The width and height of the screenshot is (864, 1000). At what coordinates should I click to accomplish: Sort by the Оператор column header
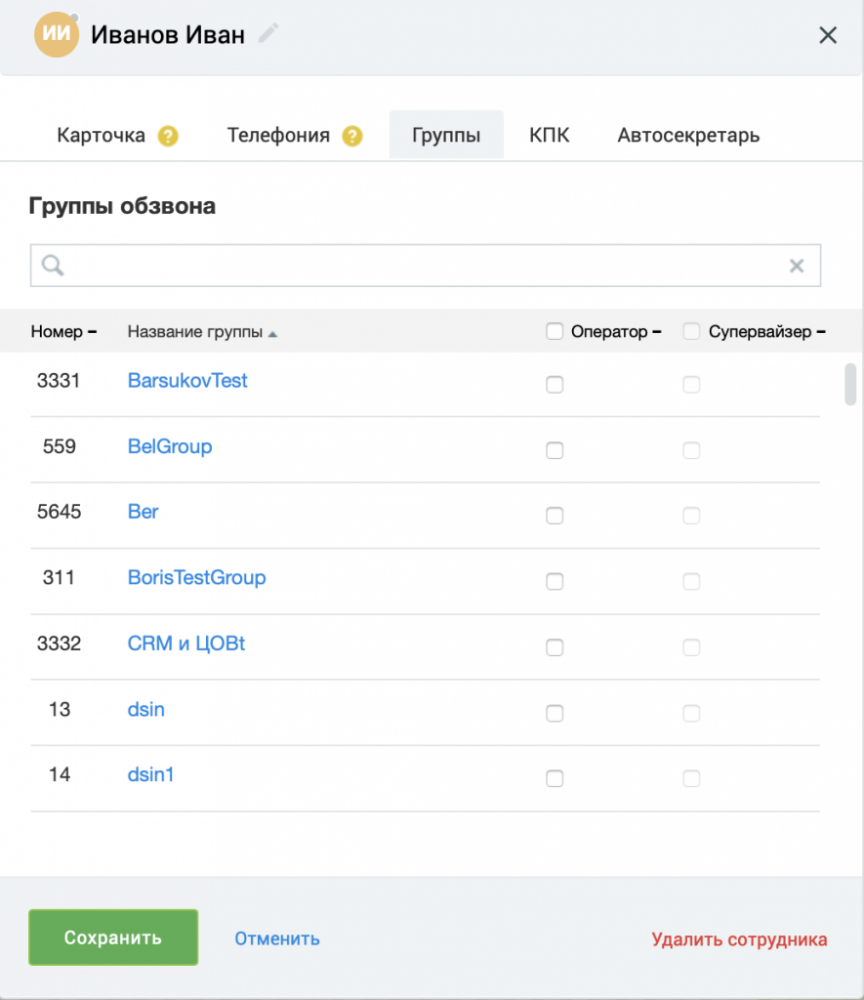pyautogui.click(x=616, y=332)
